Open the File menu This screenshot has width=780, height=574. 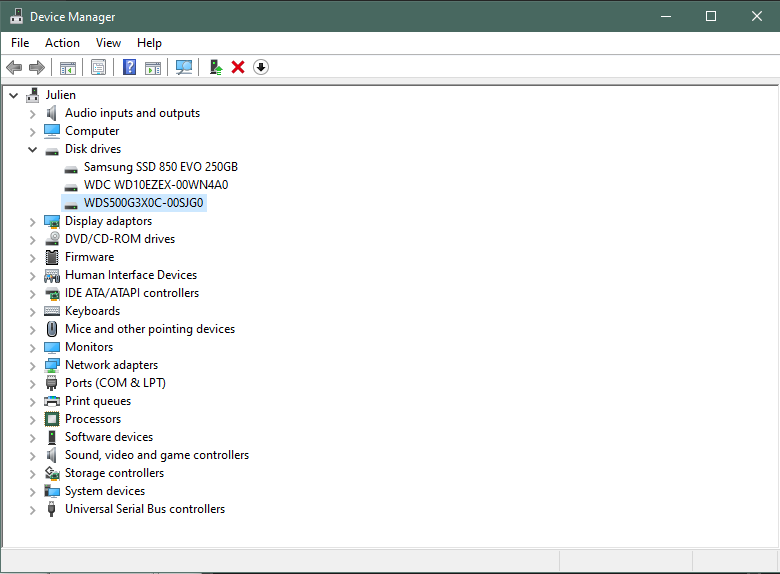tap(20, 43)
